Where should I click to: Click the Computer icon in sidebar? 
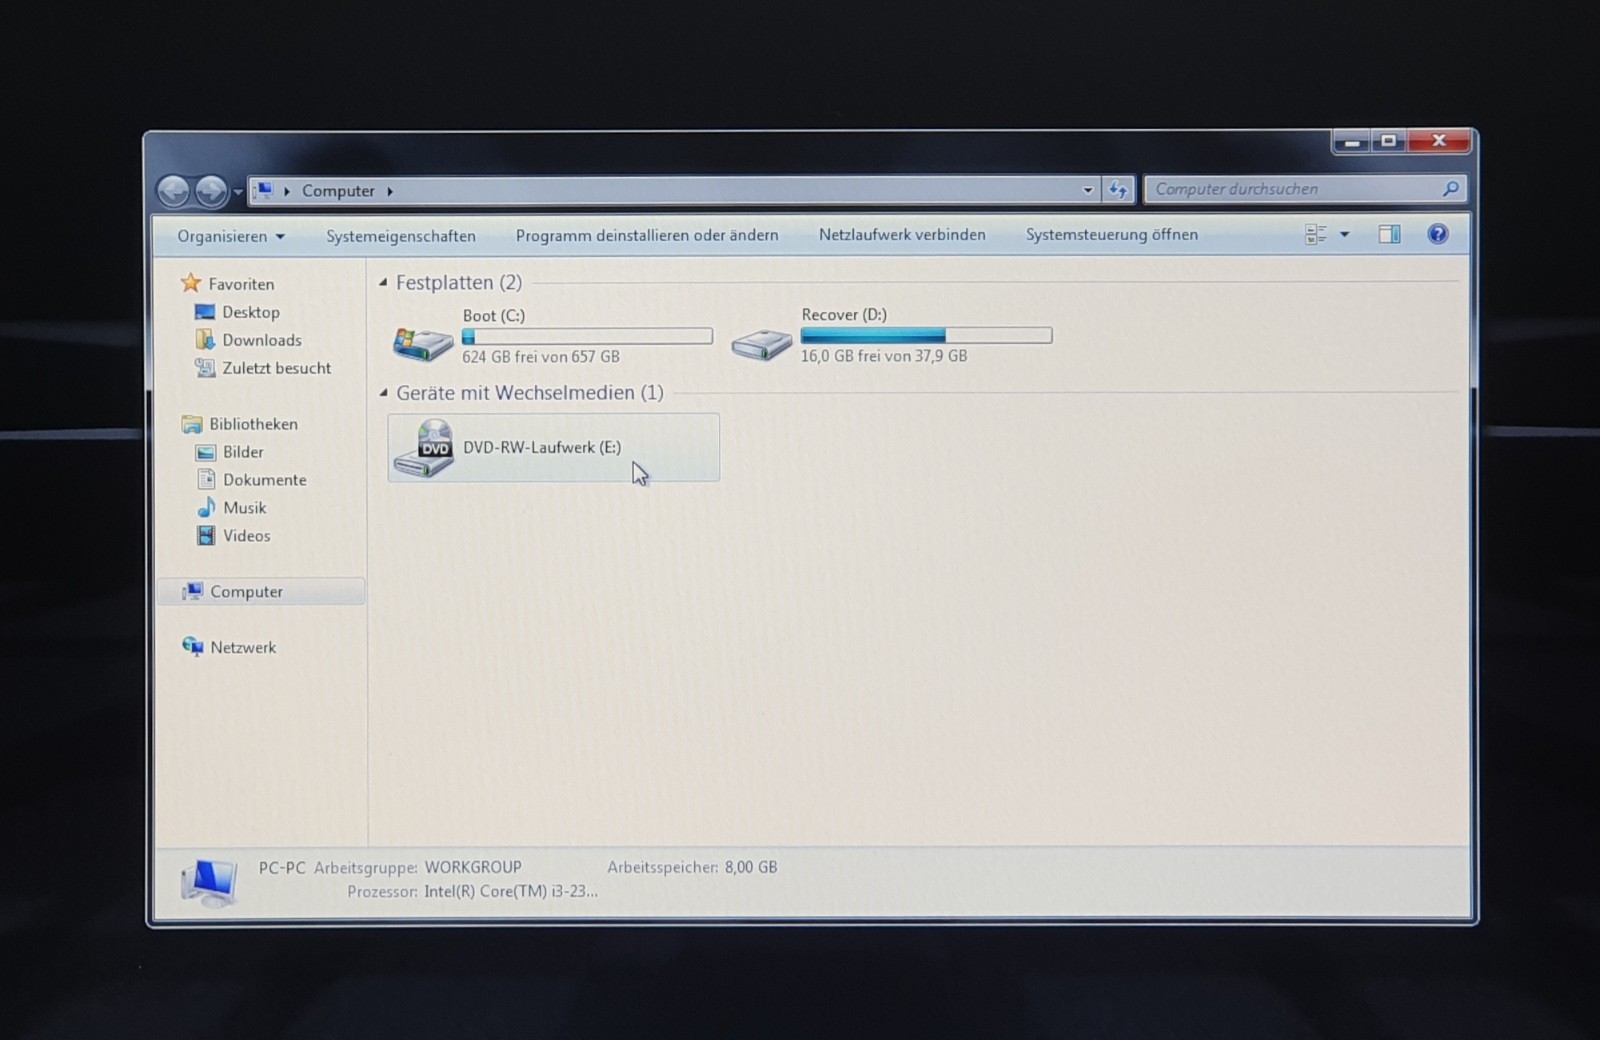(x=193, y=591)
